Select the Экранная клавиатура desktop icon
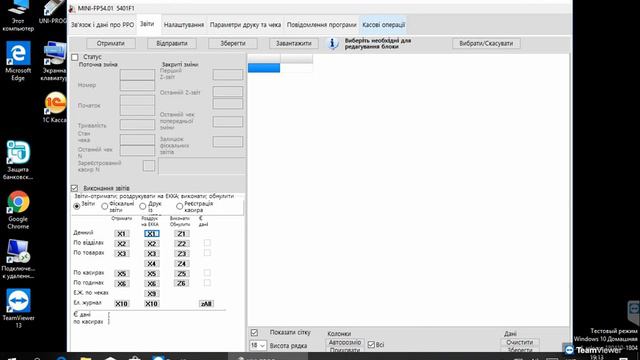640x360 pixels. pyautogui.click(x=55, y=61)
